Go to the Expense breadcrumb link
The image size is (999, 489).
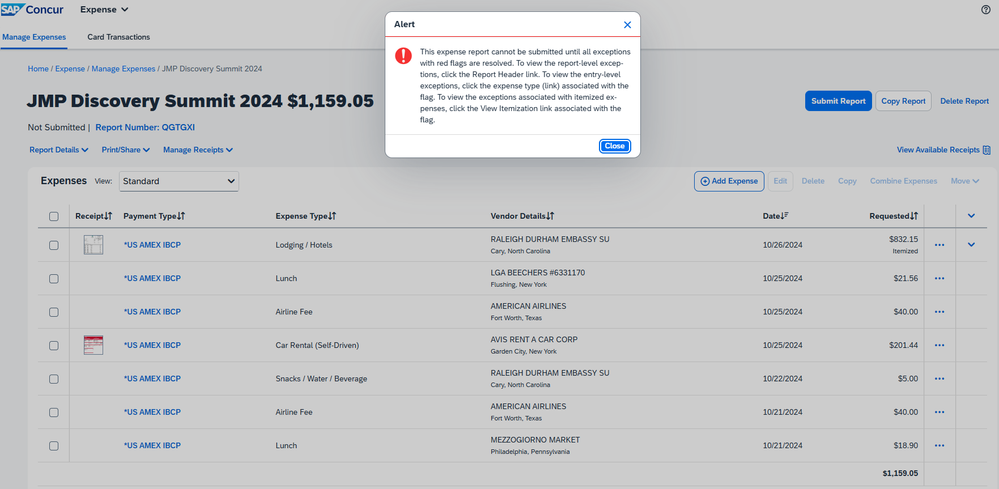click(69, 69)
